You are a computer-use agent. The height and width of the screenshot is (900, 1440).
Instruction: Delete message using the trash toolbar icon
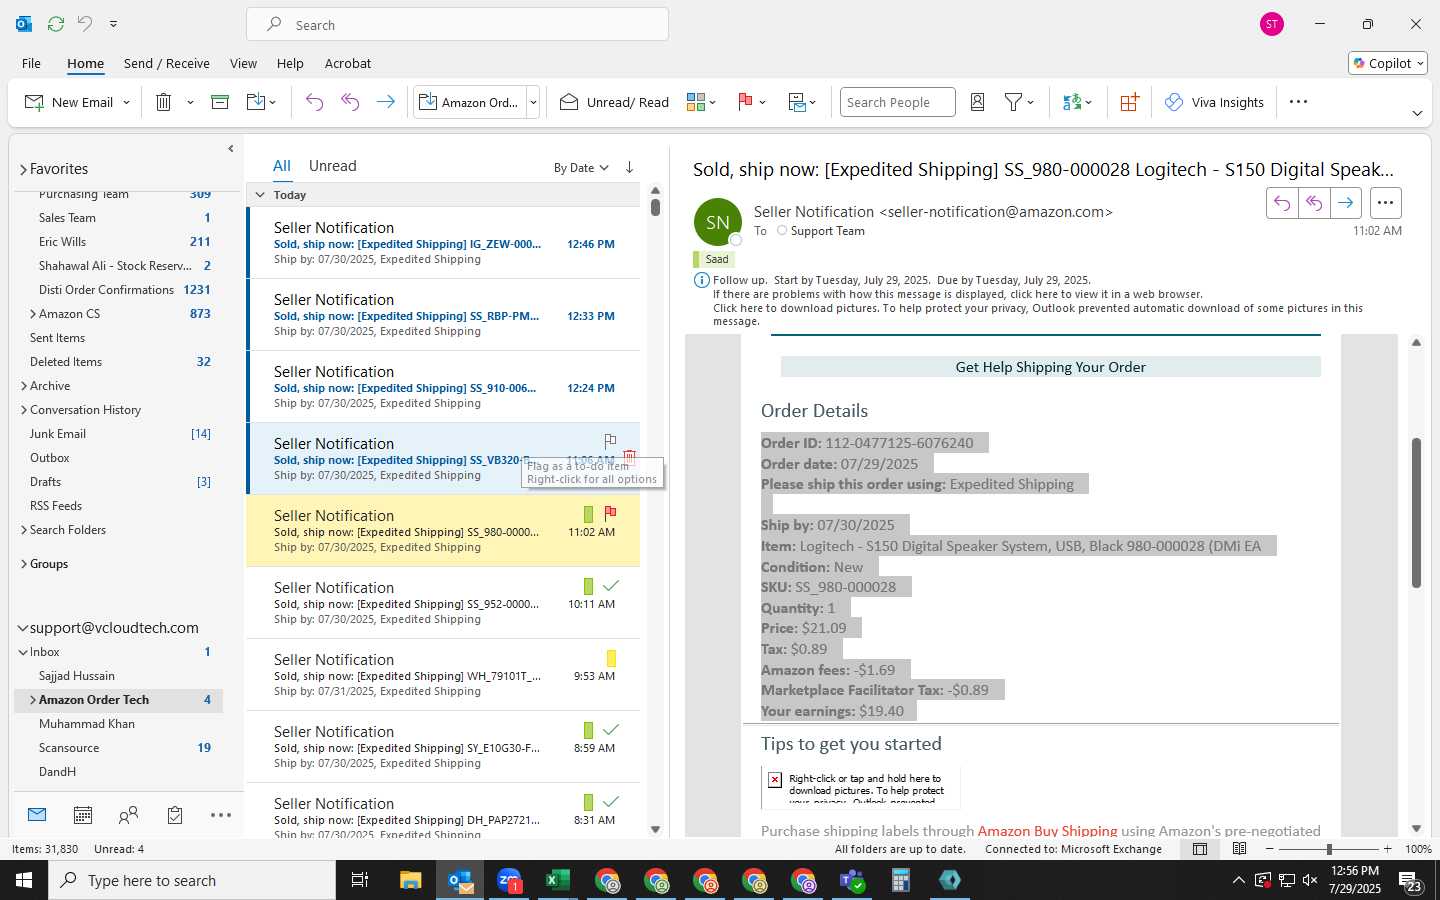tap(164, 102)
